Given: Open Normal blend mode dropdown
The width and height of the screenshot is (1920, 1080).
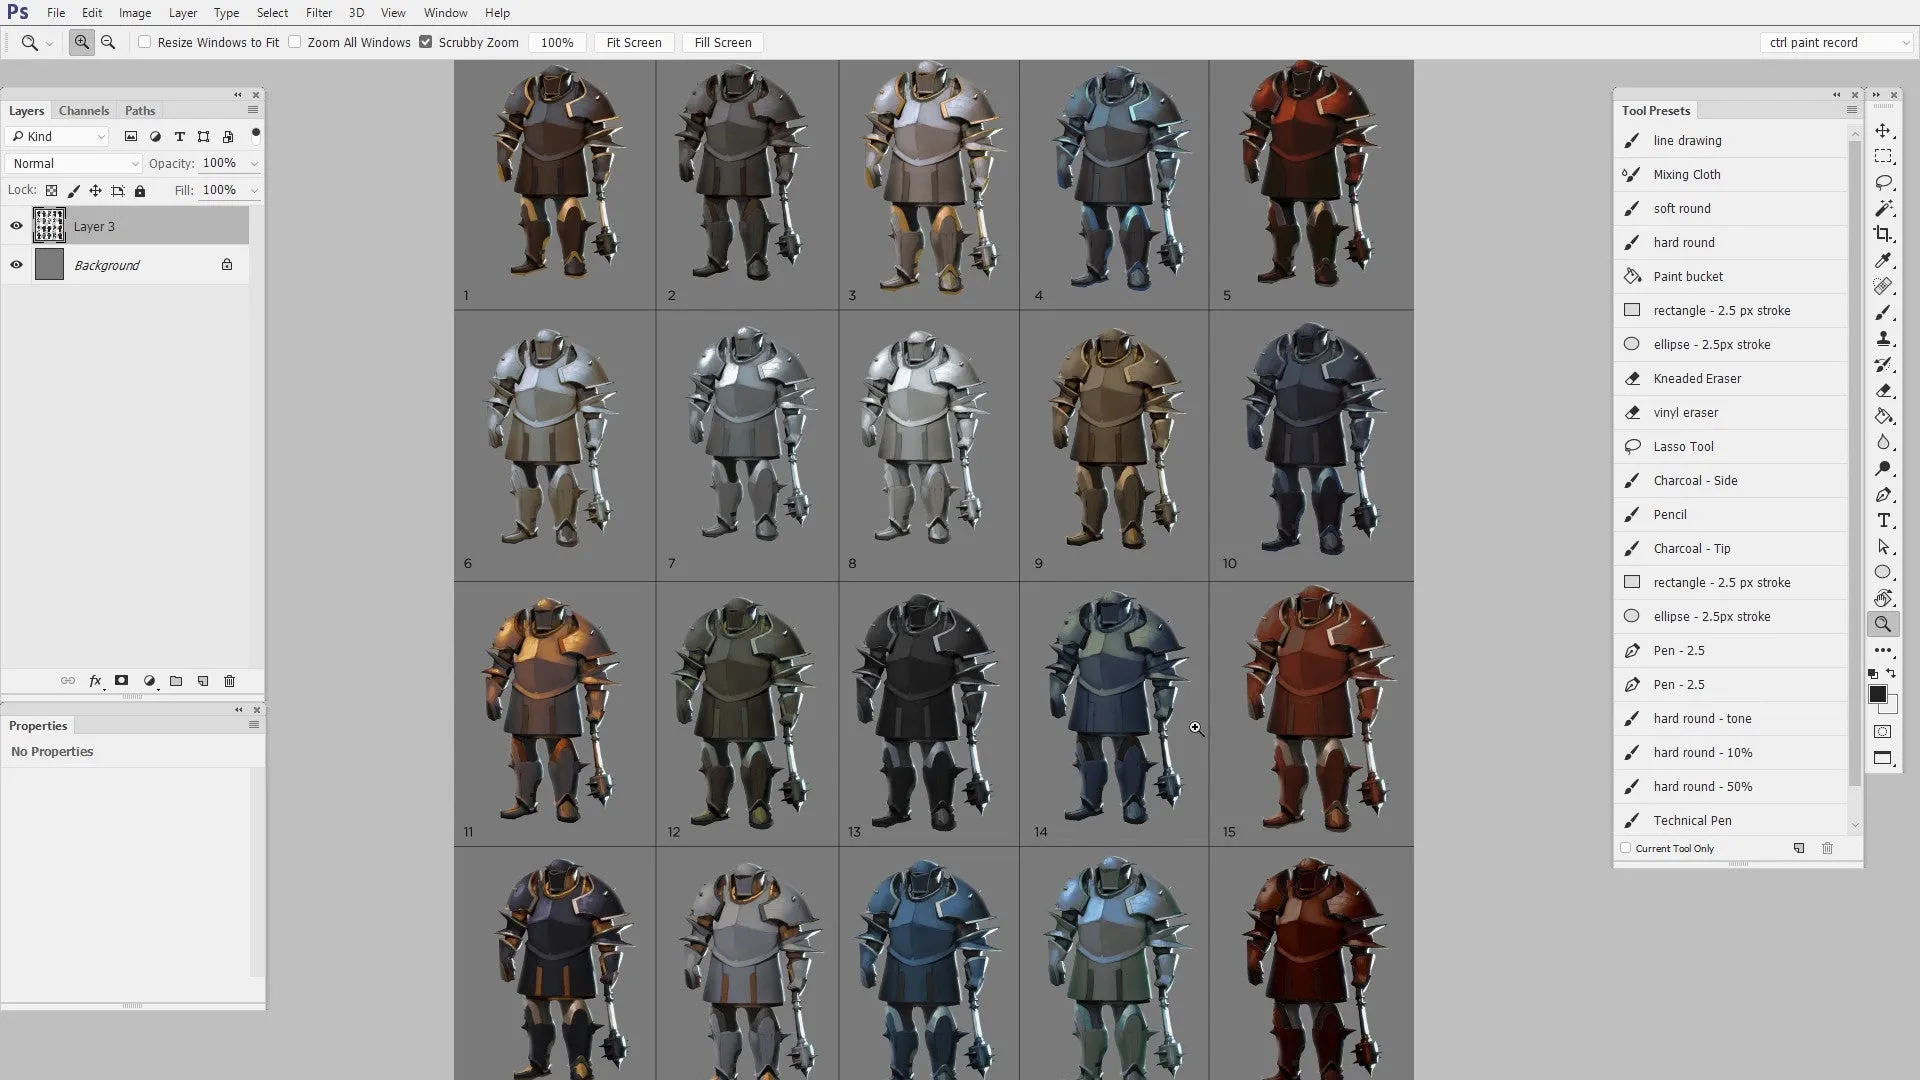Looking at the screenshot, I should tap(74, 164).
